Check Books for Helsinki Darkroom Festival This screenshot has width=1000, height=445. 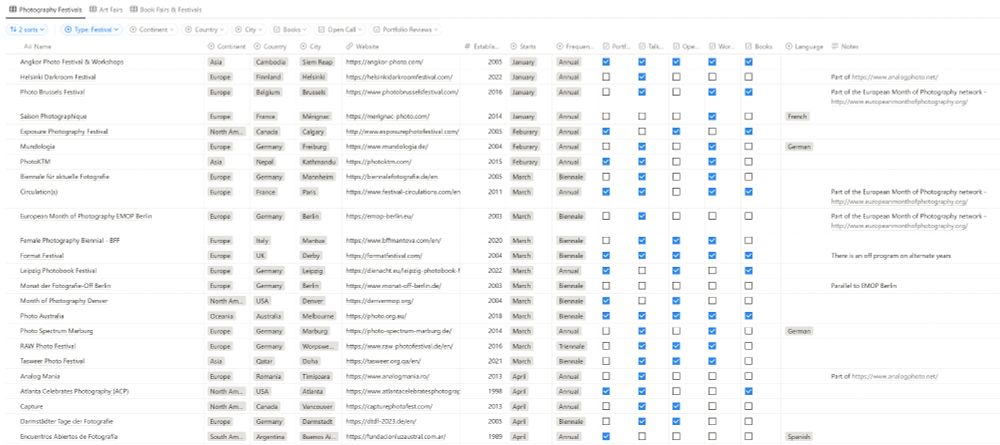pyautogui.click(x=748, y=77)
